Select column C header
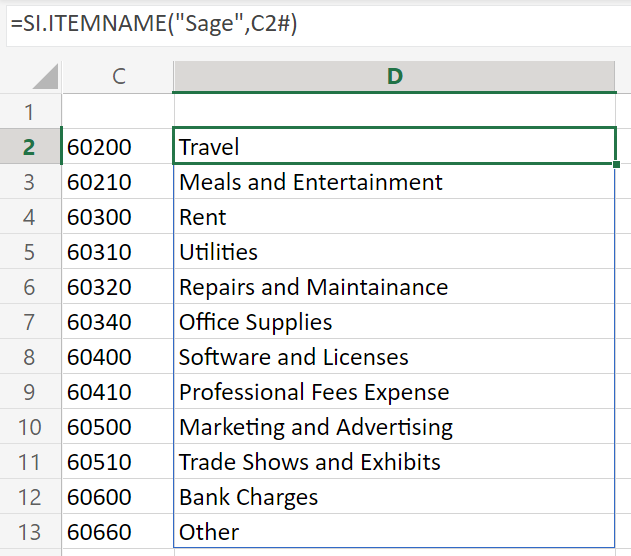 [x=118, y=76]
